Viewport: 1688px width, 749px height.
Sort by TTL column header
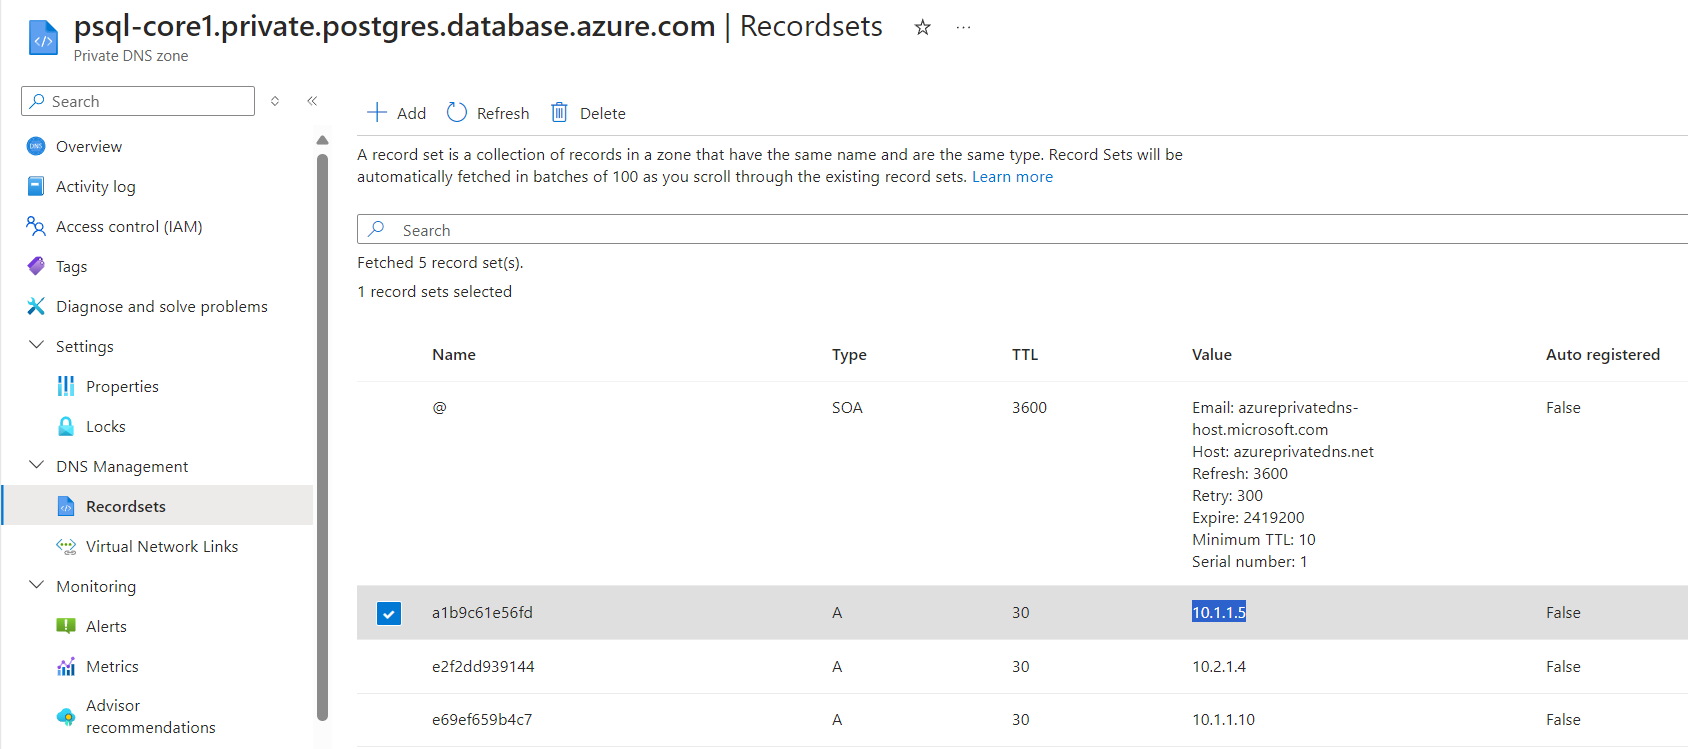pos(1025,354)
